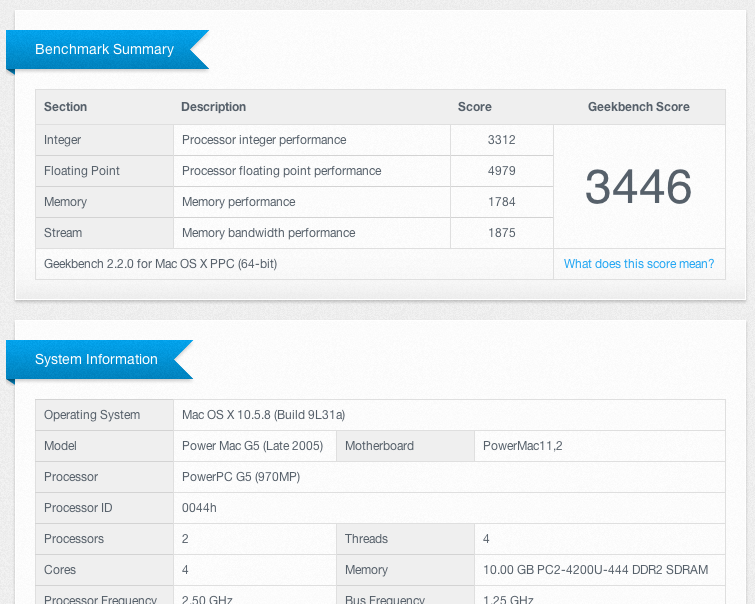Click the 'Memory performance' description cell
The height and width of the screenshot is (604, 755).
coord(312,202)
